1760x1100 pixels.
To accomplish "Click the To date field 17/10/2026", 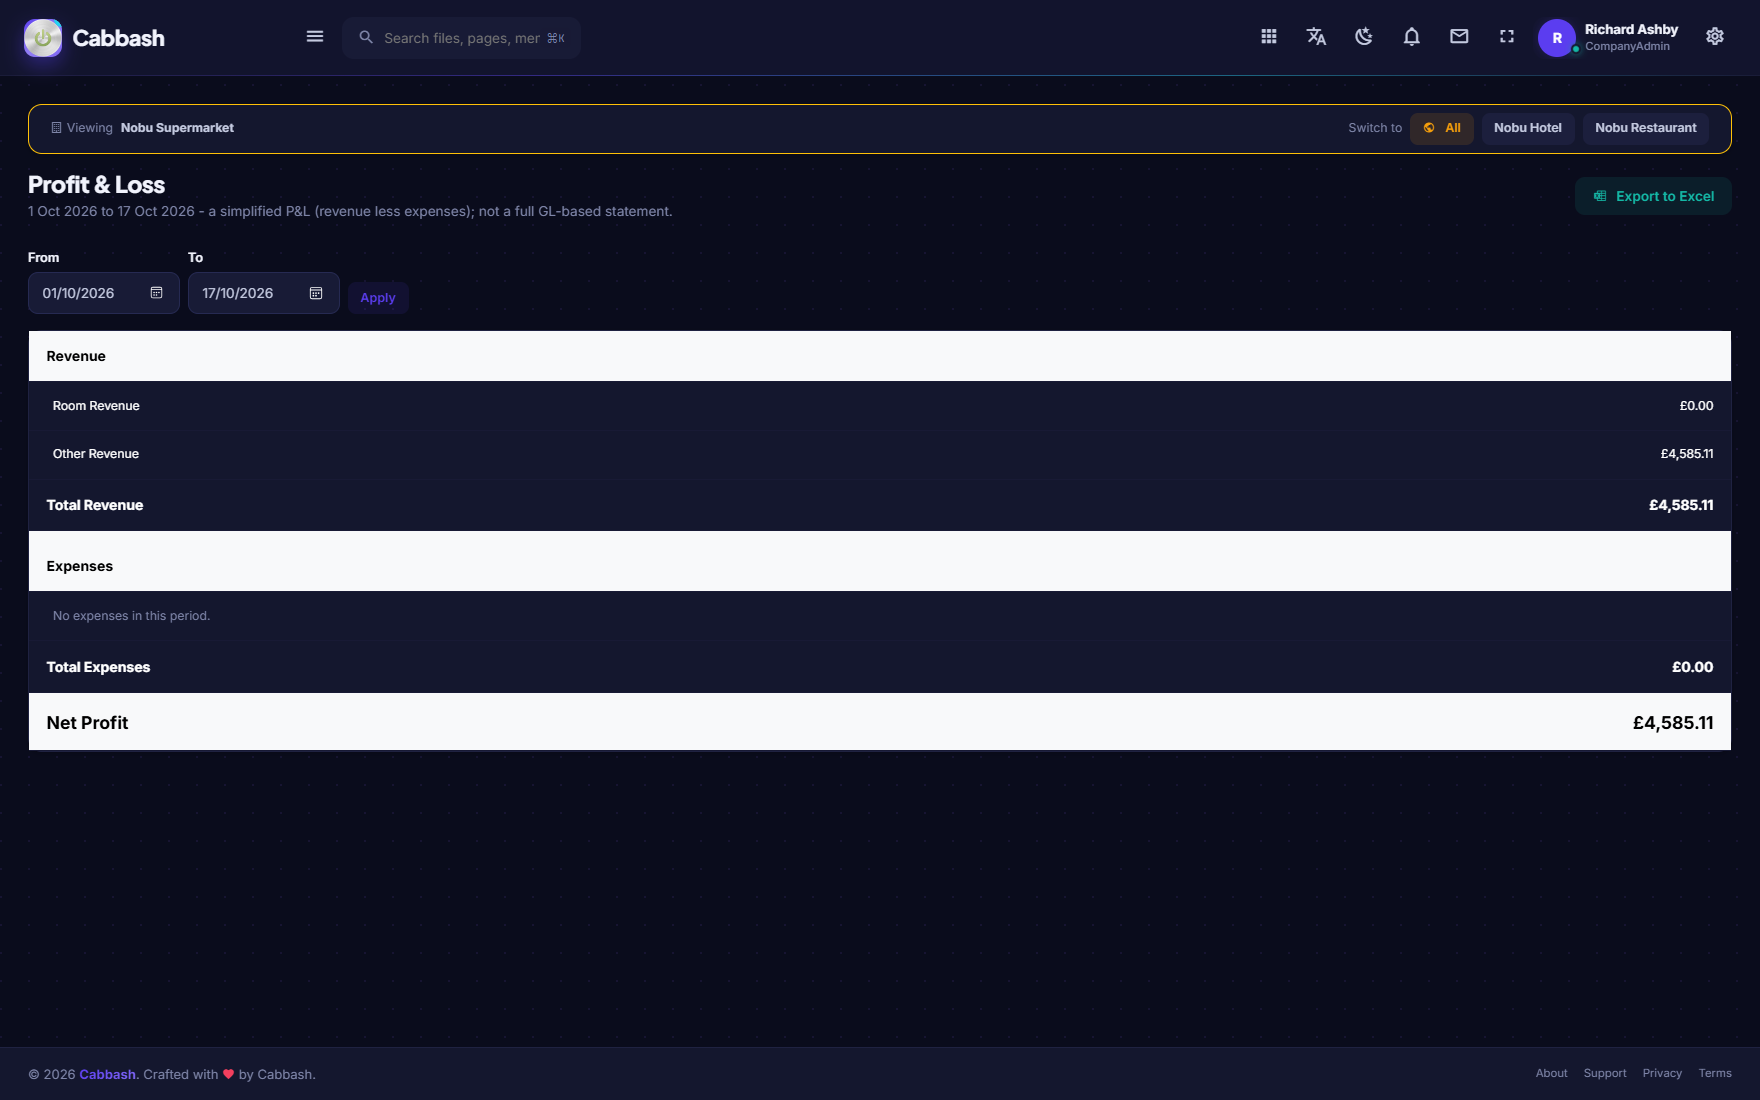I will [x=264, y=293].
